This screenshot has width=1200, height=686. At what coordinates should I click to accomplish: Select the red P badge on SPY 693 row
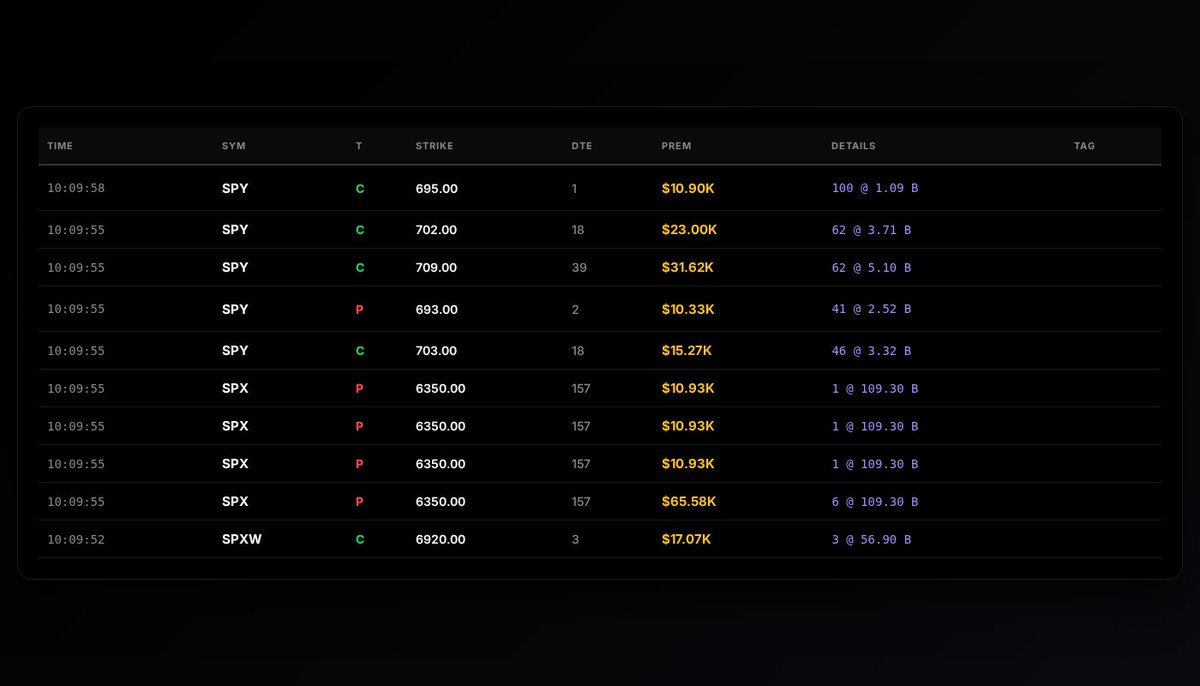click(359, 309)
